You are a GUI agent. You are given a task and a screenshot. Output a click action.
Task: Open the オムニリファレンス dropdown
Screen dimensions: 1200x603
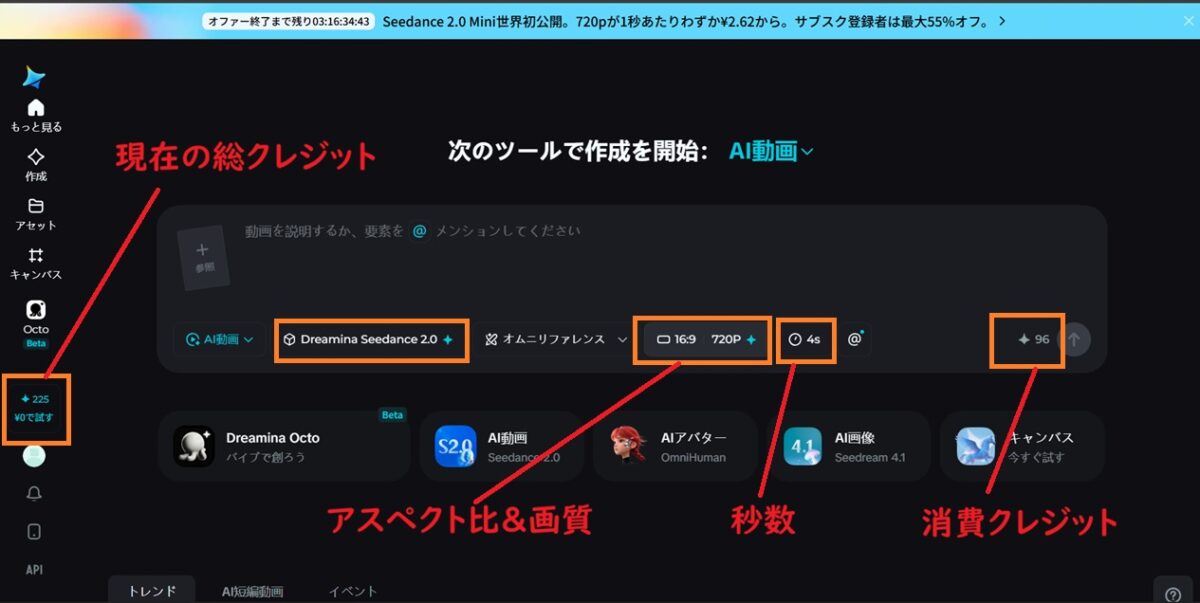555,340
